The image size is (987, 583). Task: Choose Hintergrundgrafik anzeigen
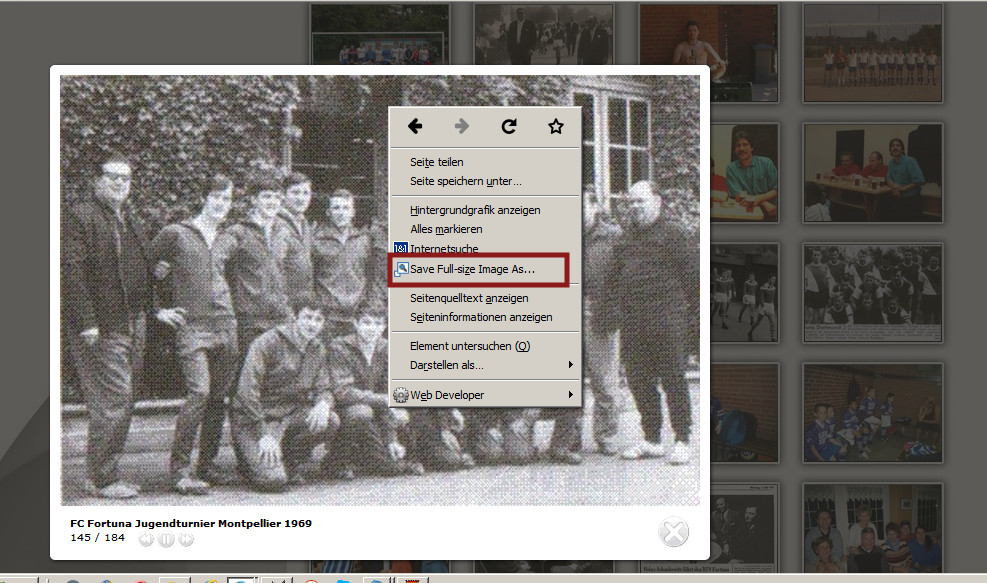click(485, 210)
